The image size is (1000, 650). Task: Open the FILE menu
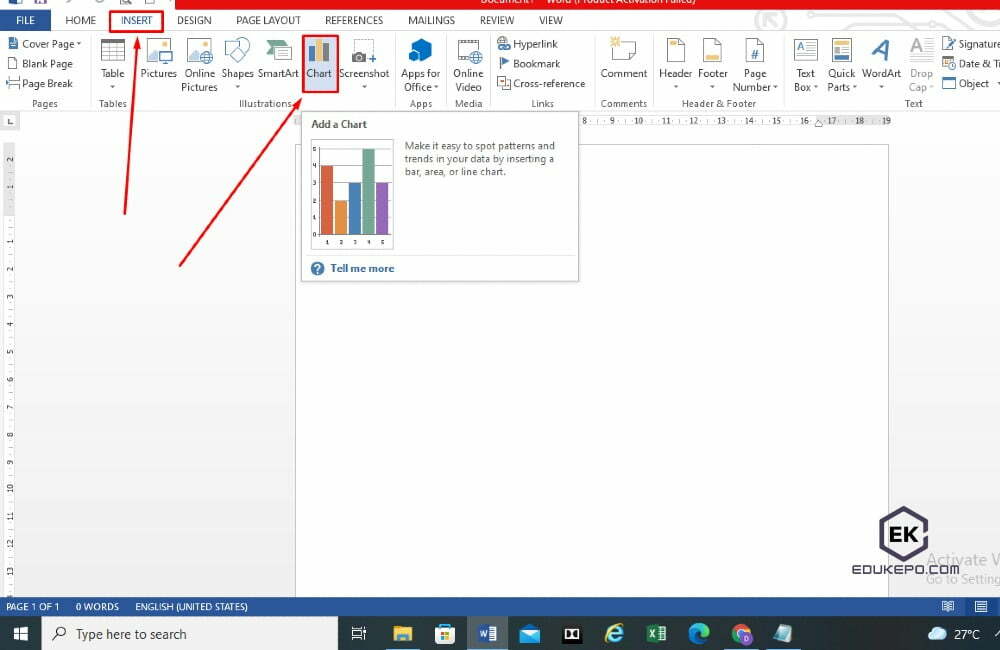25,20
